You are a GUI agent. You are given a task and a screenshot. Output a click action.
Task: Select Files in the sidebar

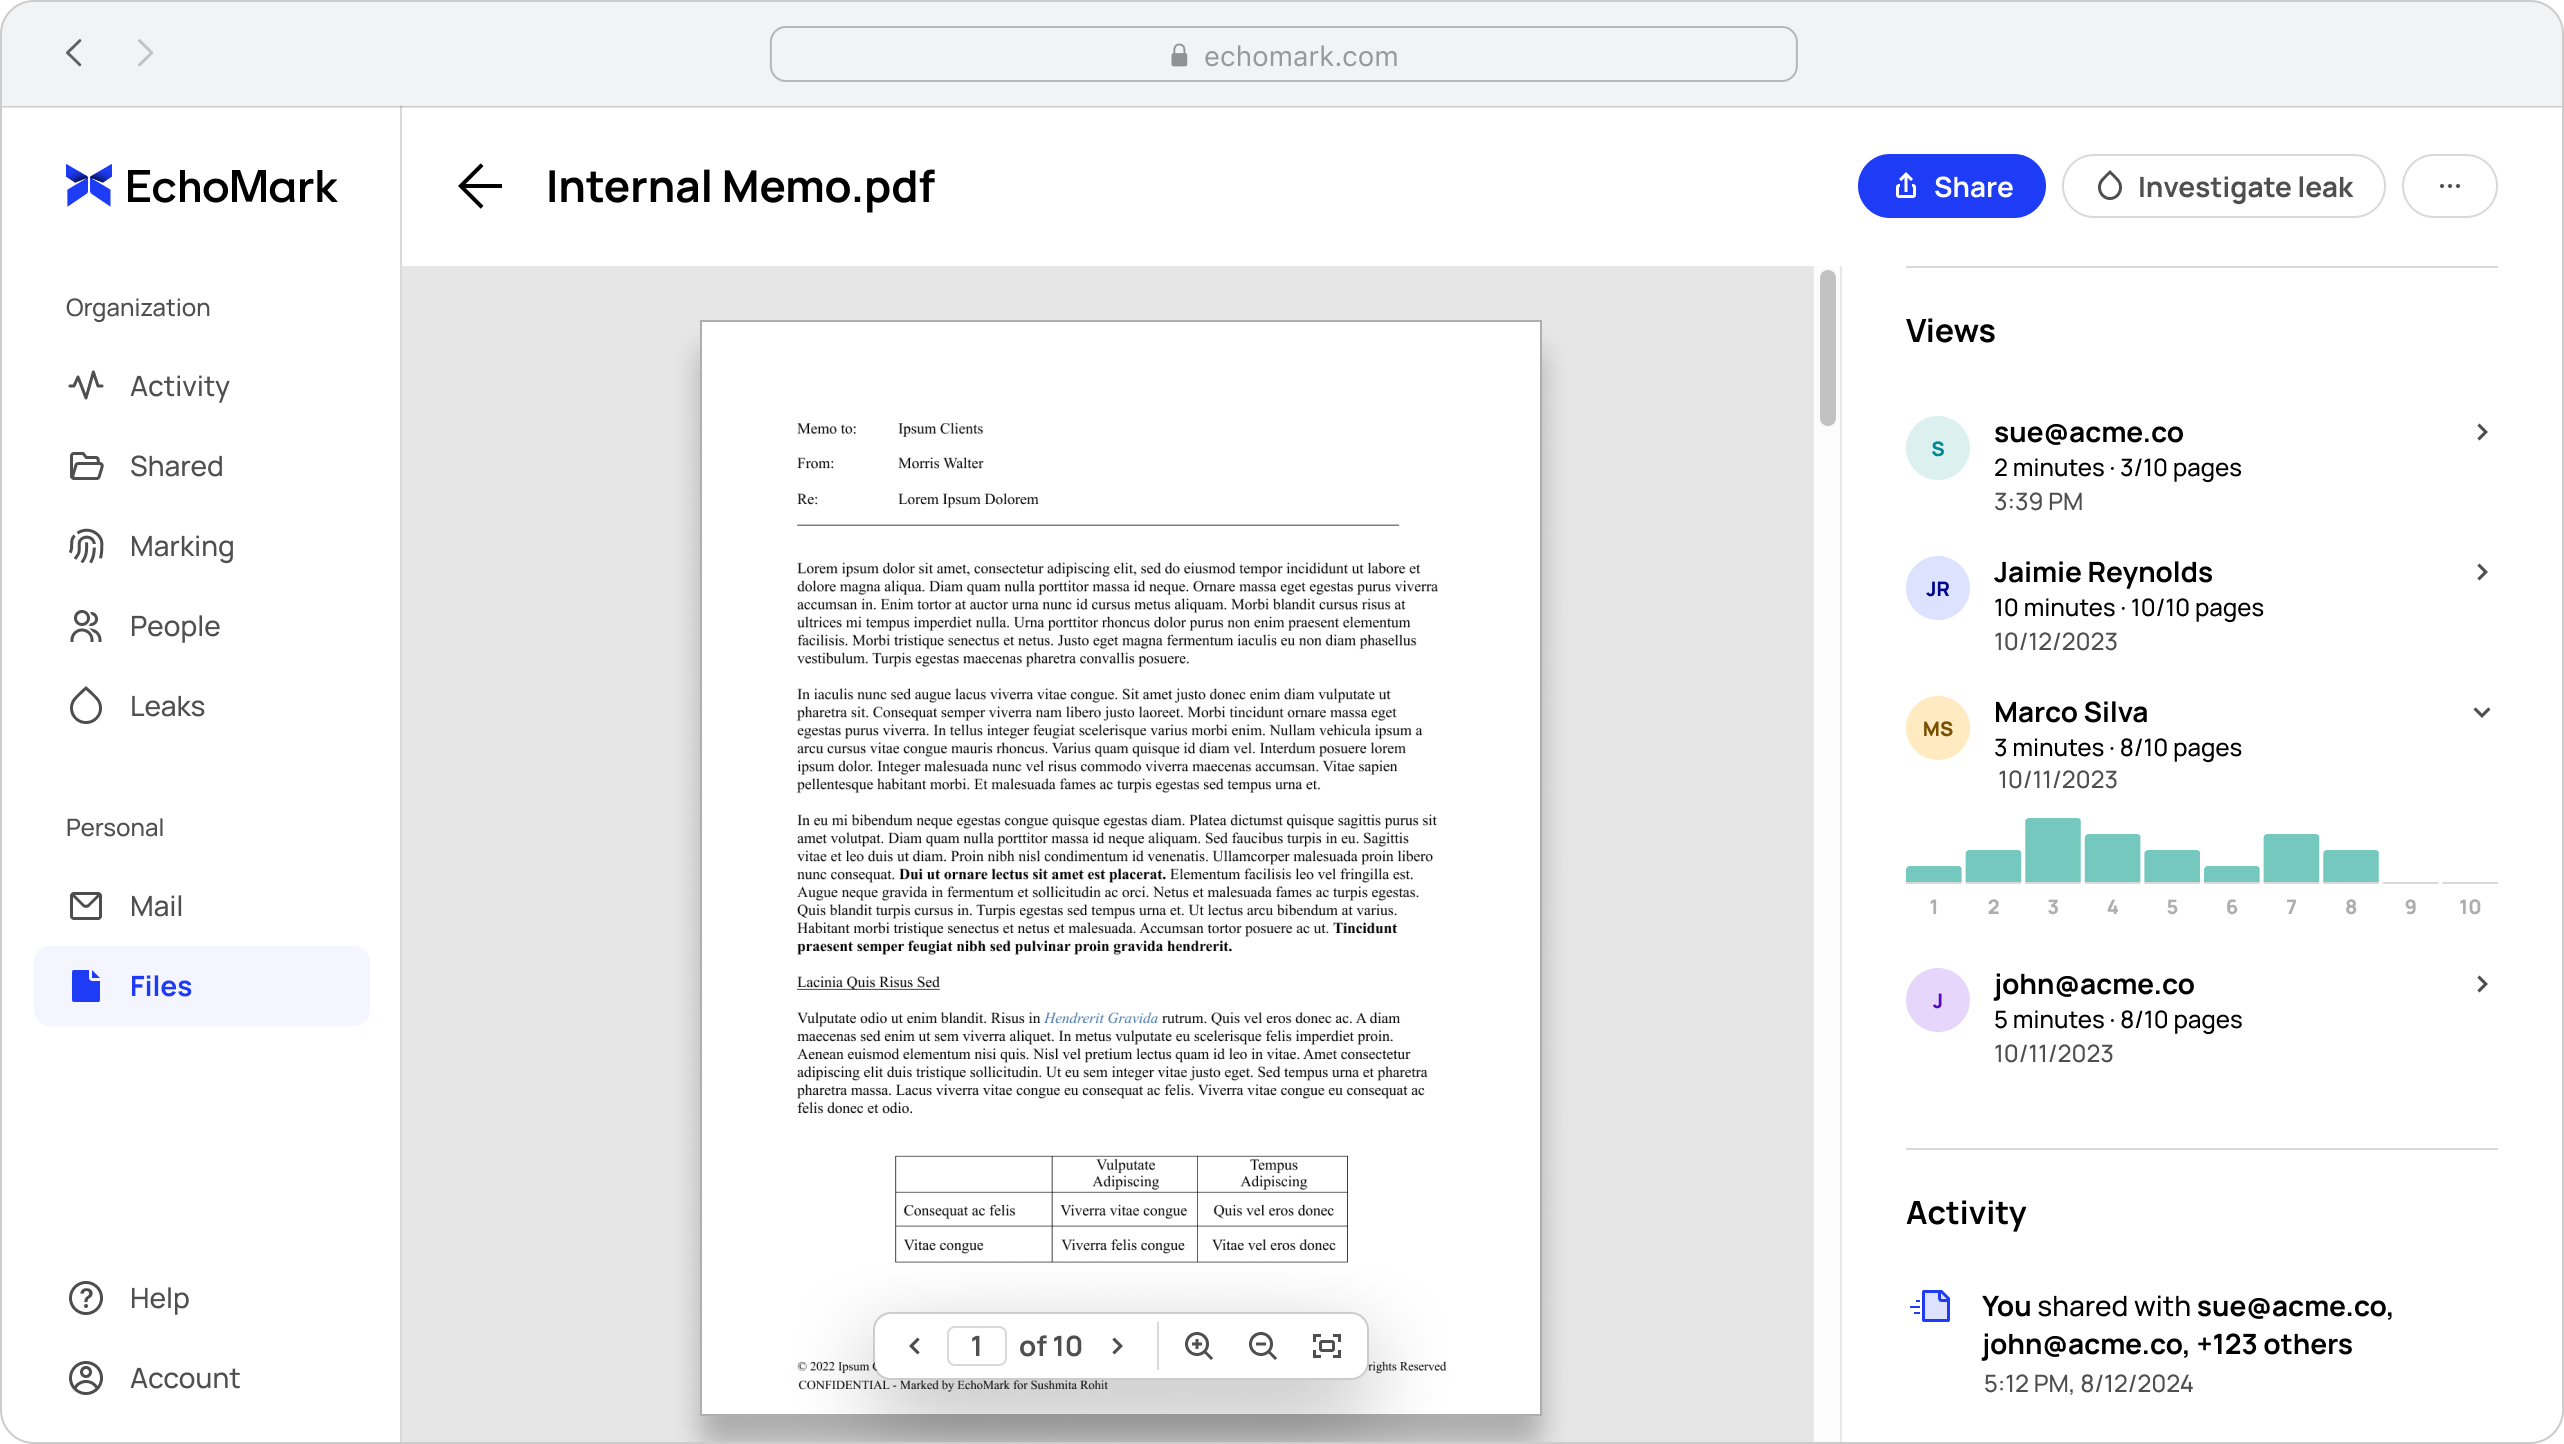pos(201,986)
